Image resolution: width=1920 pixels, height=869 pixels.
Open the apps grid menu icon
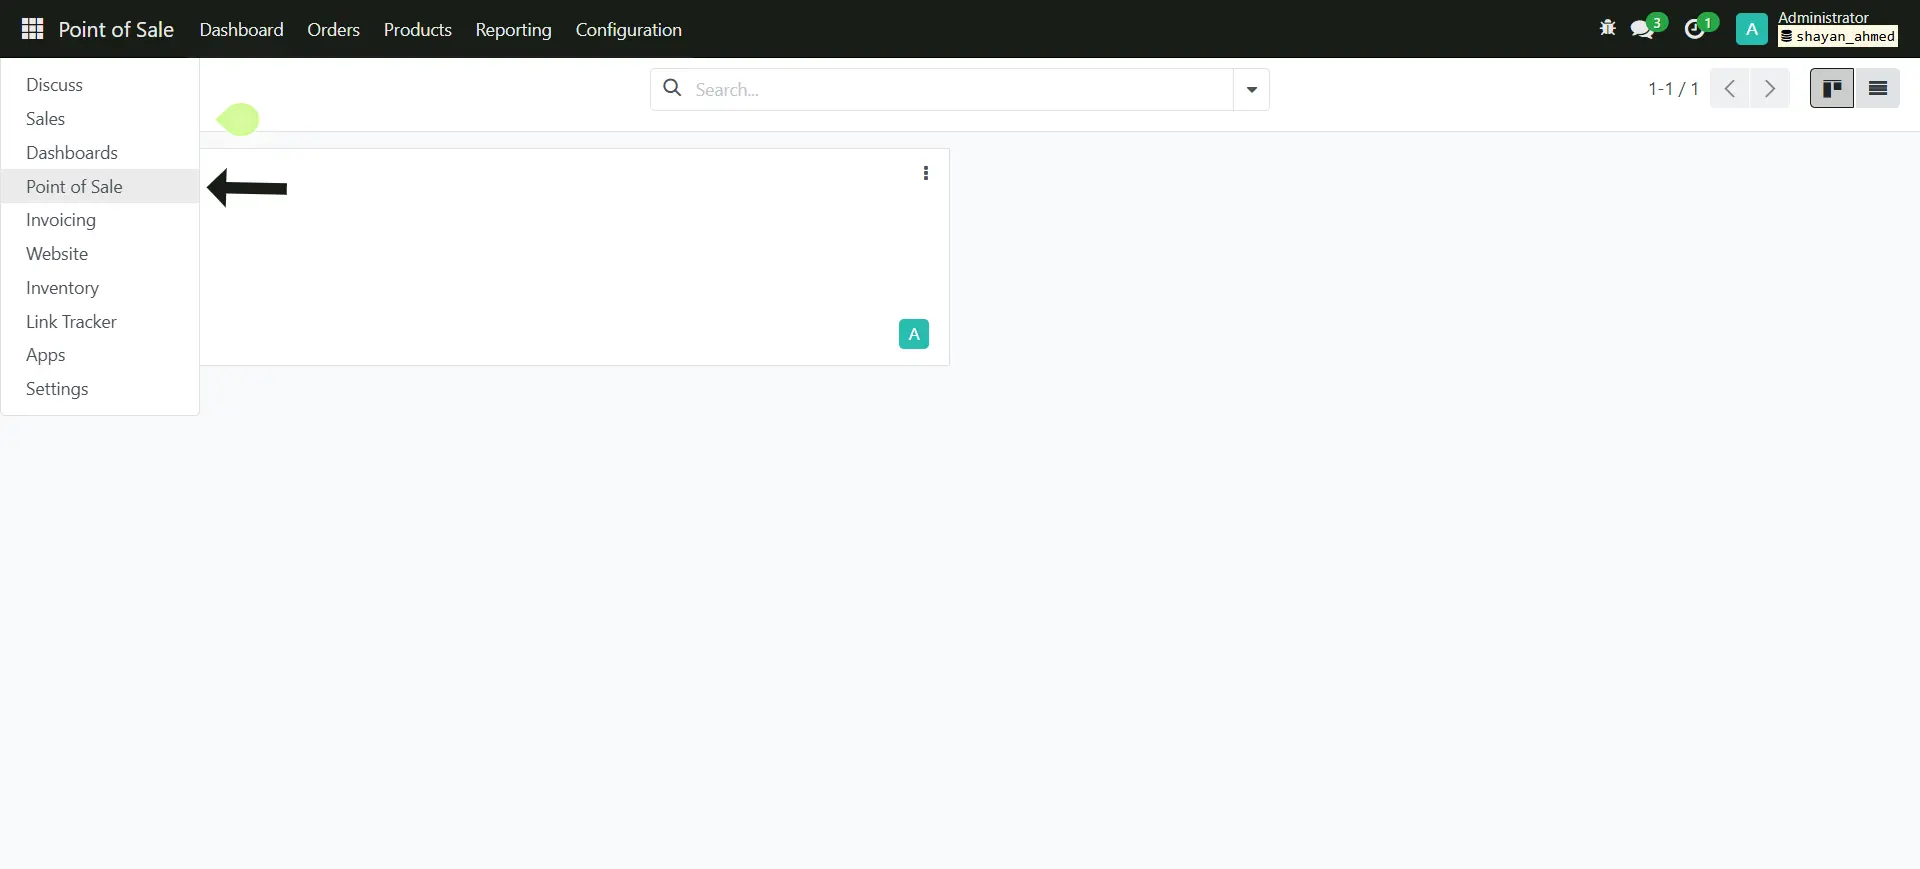[32, 29]
